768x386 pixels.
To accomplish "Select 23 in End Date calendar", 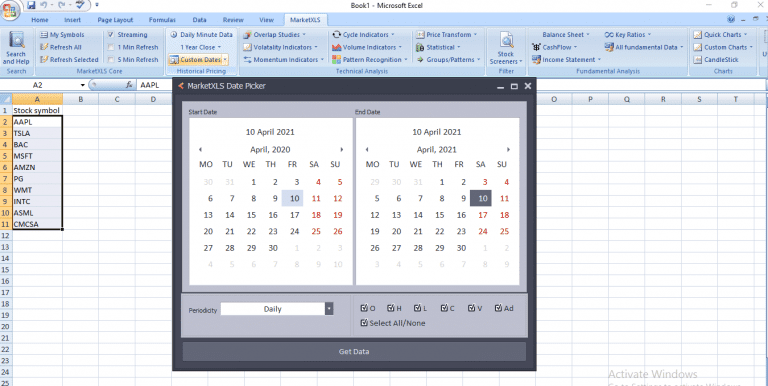I will coord(461,231).
